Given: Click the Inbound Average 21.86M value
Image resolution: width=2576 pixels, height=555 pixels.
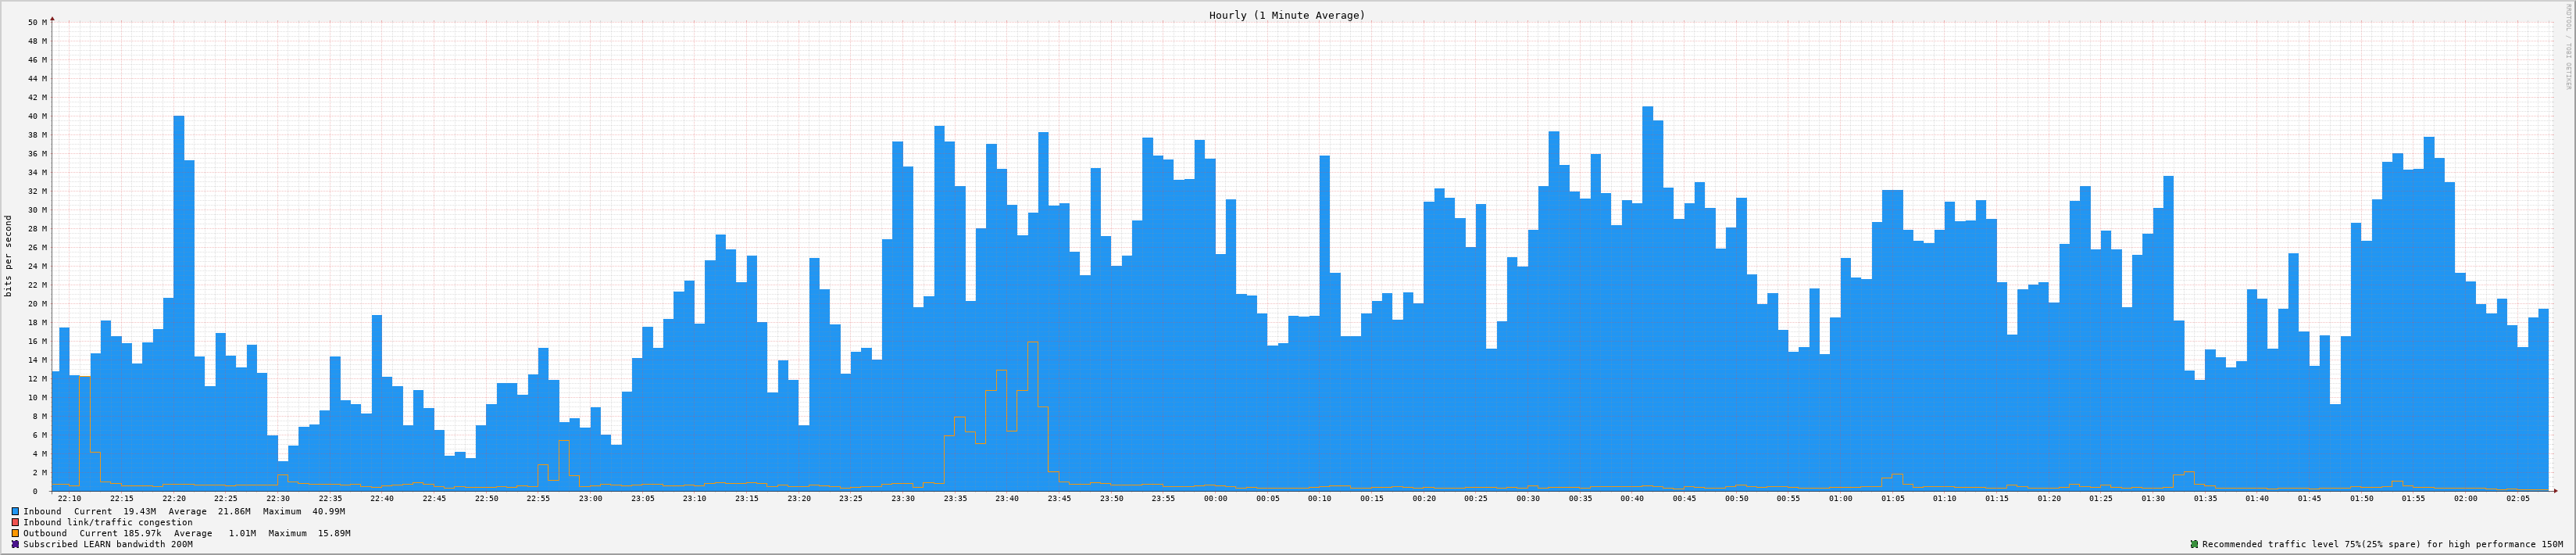Looking at the screenshot, I should pos(236,511).
